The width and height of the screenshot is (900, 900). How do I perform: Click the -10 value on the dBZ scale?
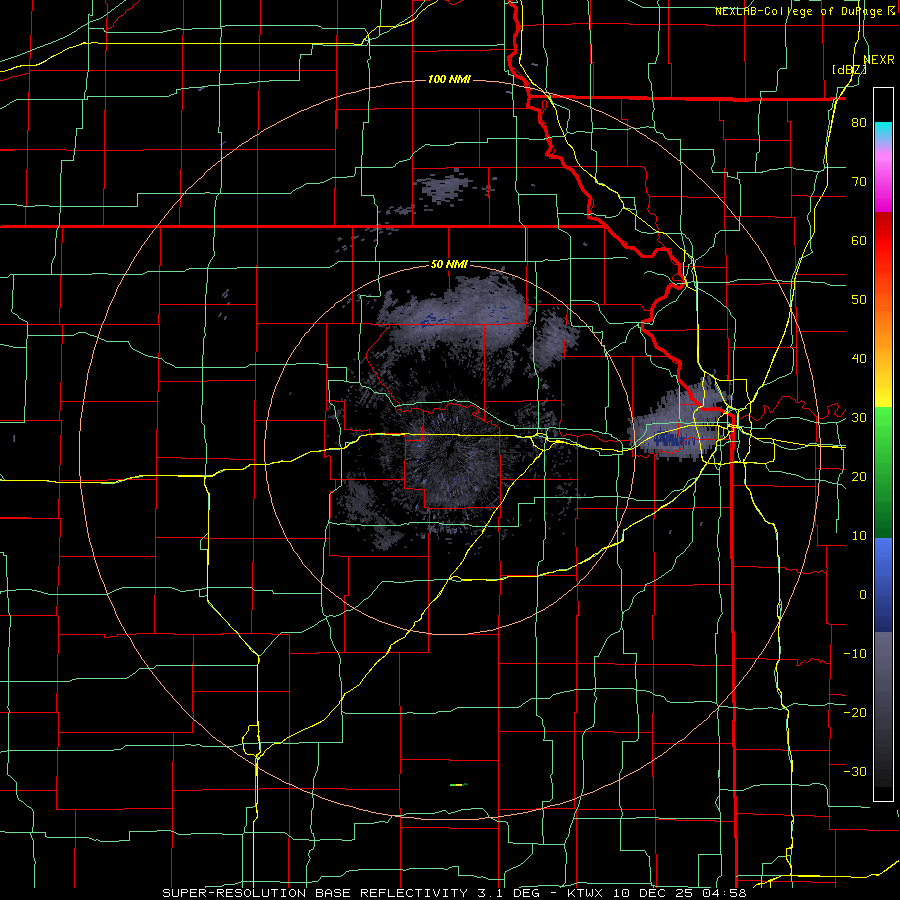(855, 653)
